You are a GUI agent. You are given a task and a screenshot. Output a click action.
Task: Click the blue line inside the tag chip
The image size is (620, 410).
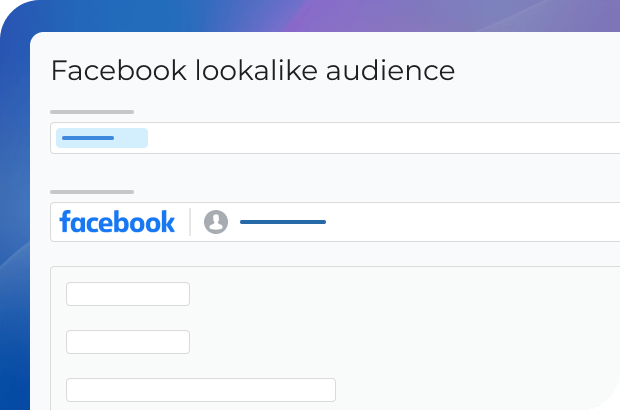click(88, 138)
